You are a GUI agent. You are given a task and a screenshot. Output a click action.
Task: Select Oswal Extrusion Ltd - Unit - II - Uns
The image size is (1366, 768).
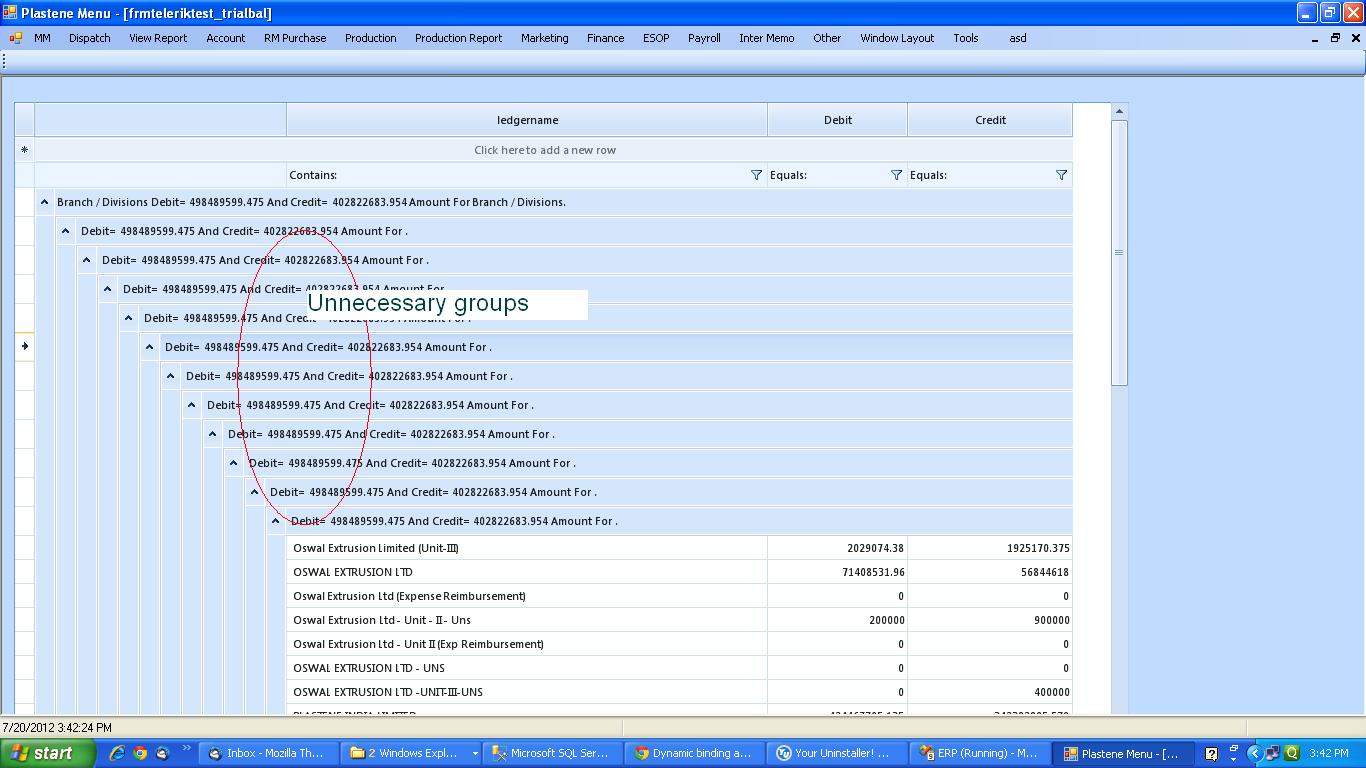(x=382, y=620)
